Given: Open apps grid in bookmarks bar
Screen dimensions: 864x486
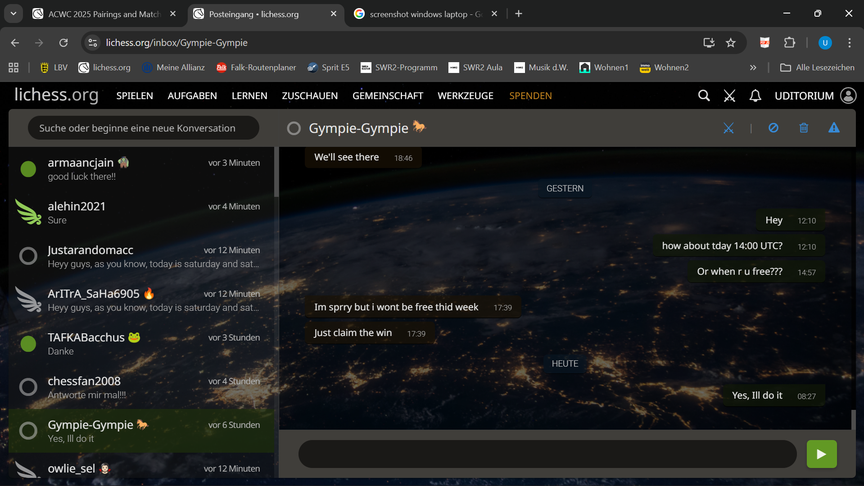Looking at the screenshot, I should pos(14,67).
